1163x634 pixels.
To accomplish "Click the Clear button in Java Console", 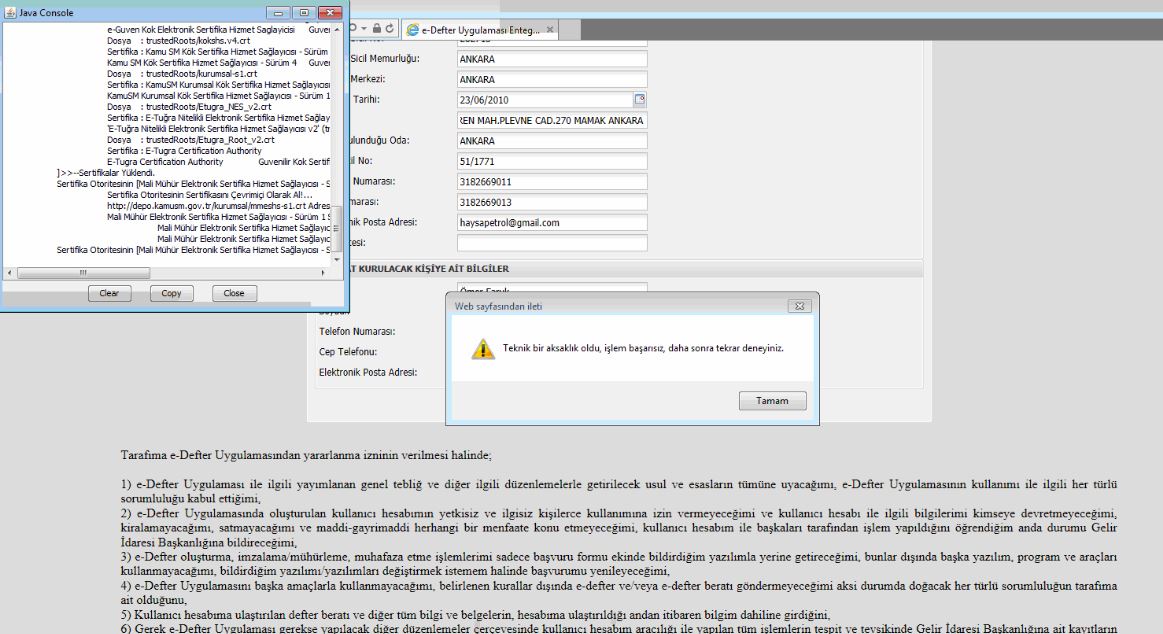I will coord(108,293).
